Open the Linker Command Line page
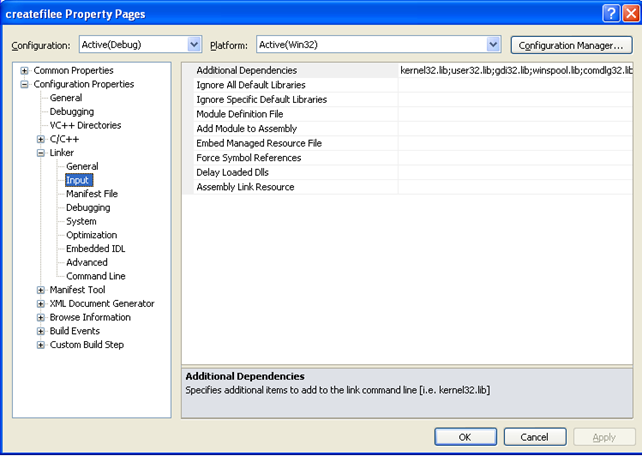 95,276
